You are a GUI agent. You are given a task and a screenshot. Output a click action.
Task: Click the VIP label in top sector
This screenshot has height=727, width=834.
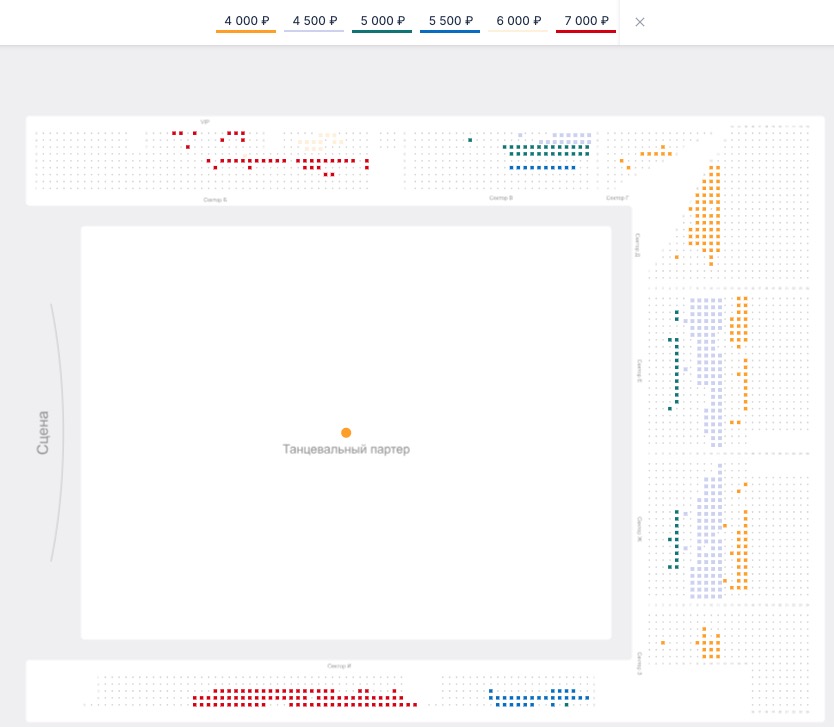[205, 122]
